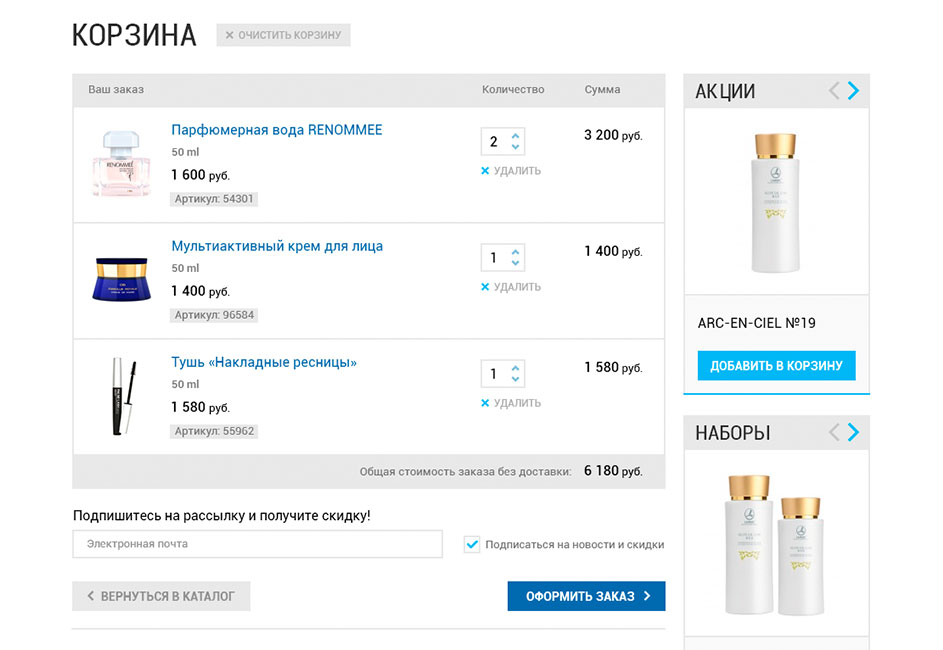Increase quantity of Мультиактивный крем
Screen dimensions: 943x650
point(515,251)
